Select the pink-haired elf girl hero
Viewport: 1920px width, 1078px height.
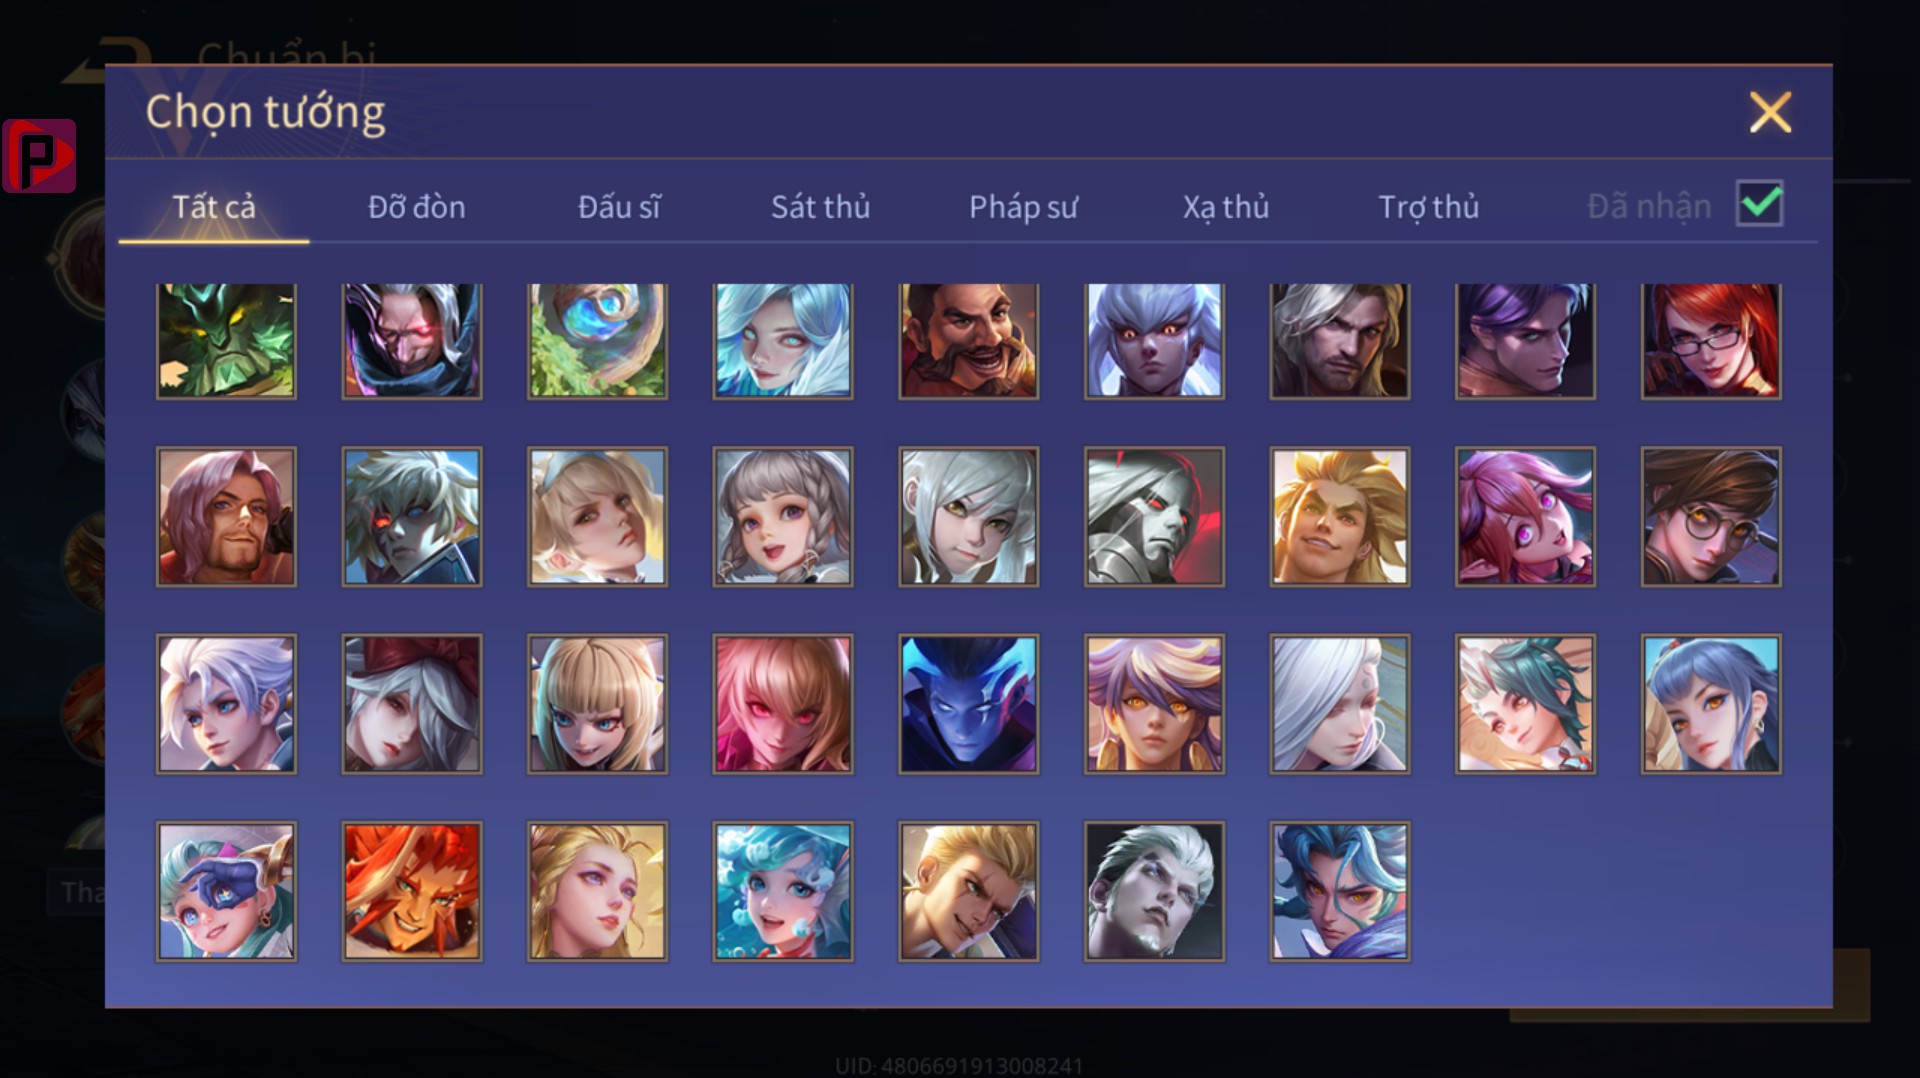[1525, 516]
